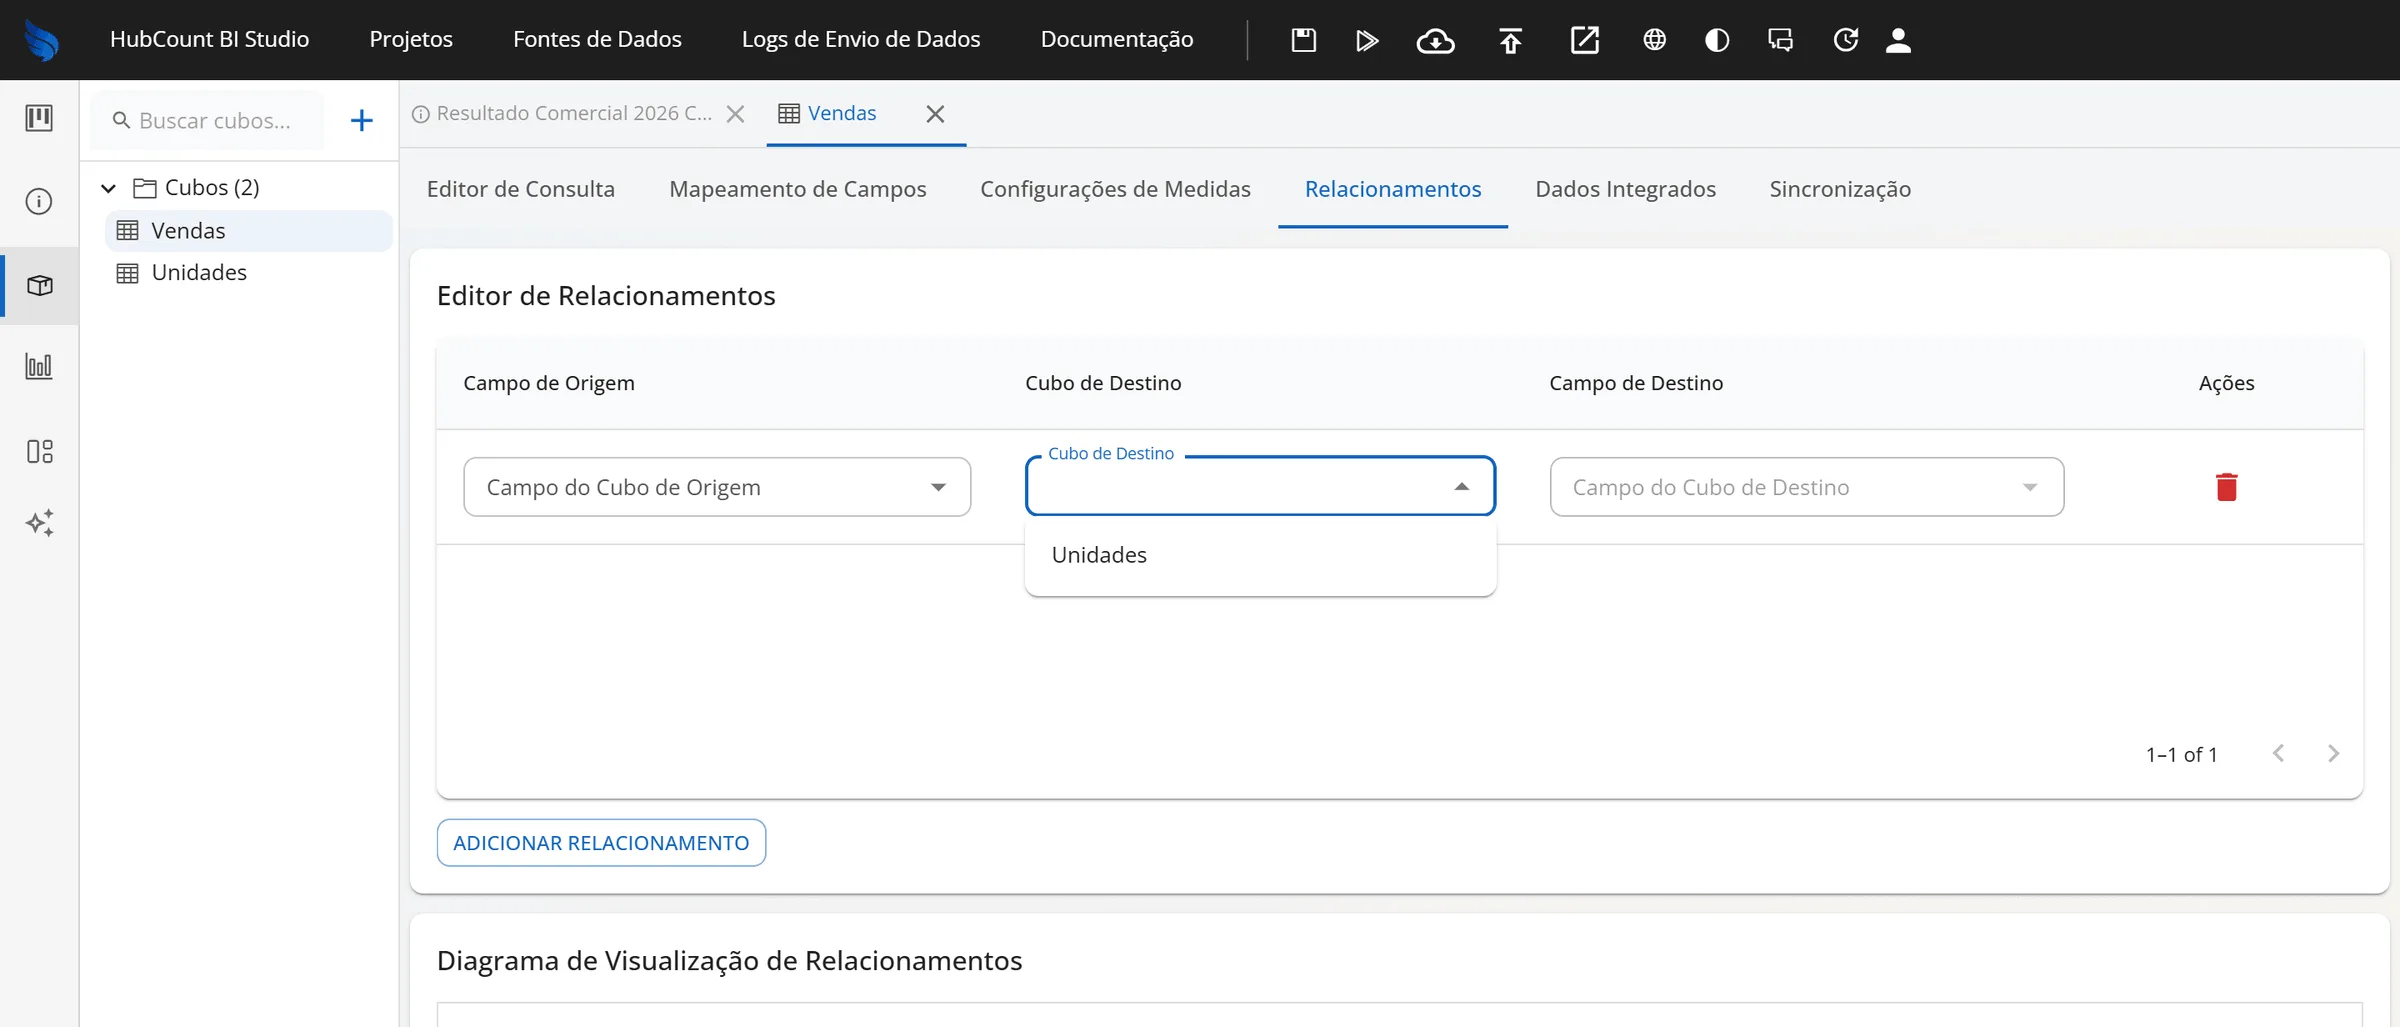Open Logs de Envio de Dados
The width and height of the screenshot is (2400, 1027).
tap(861, 39)
